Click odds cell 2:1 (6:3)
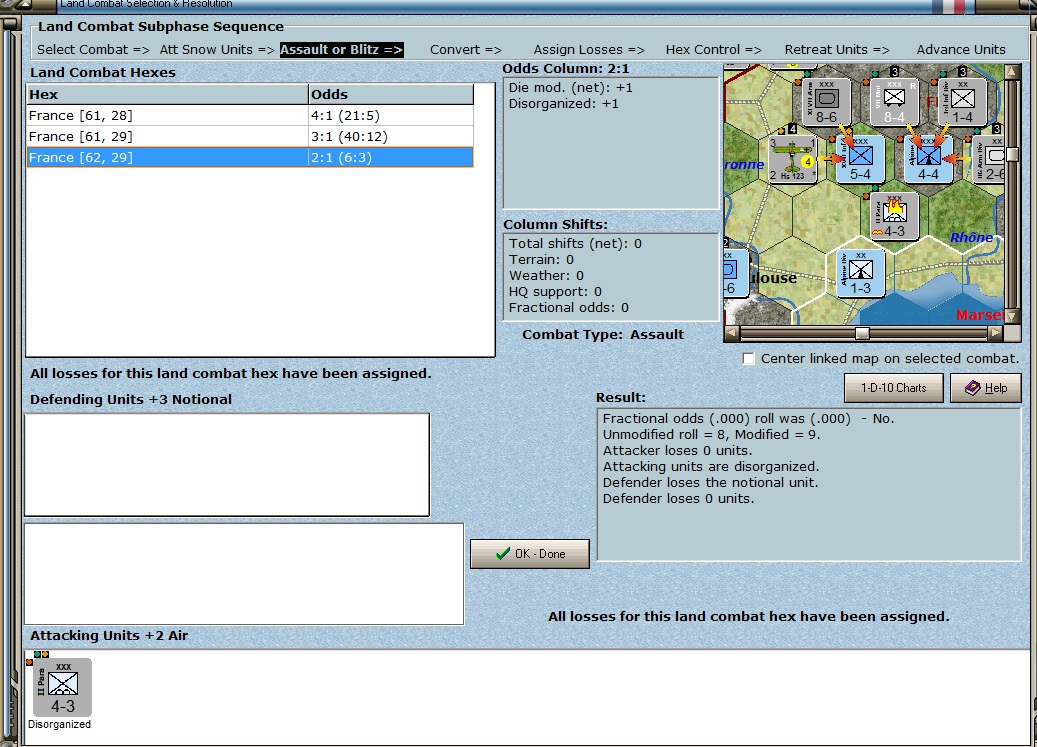 coord(390,157)
